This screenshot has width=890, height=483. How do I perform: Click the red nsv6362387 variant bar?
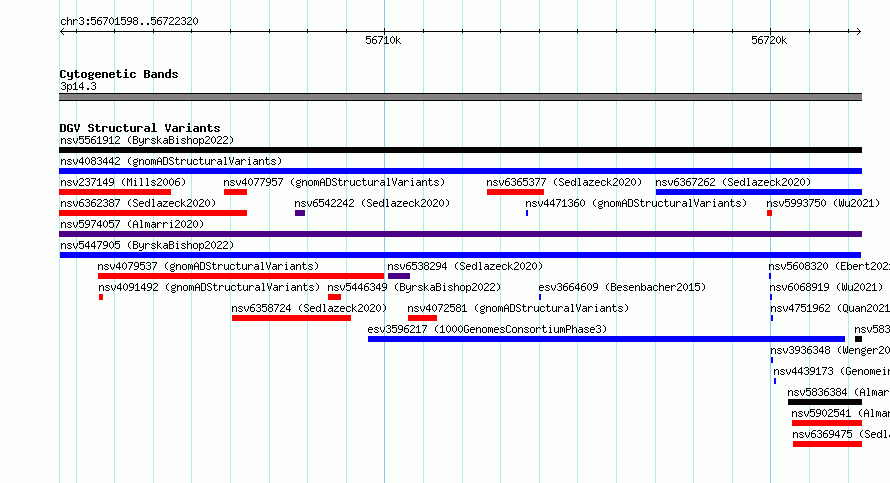[x=153, y=213]
